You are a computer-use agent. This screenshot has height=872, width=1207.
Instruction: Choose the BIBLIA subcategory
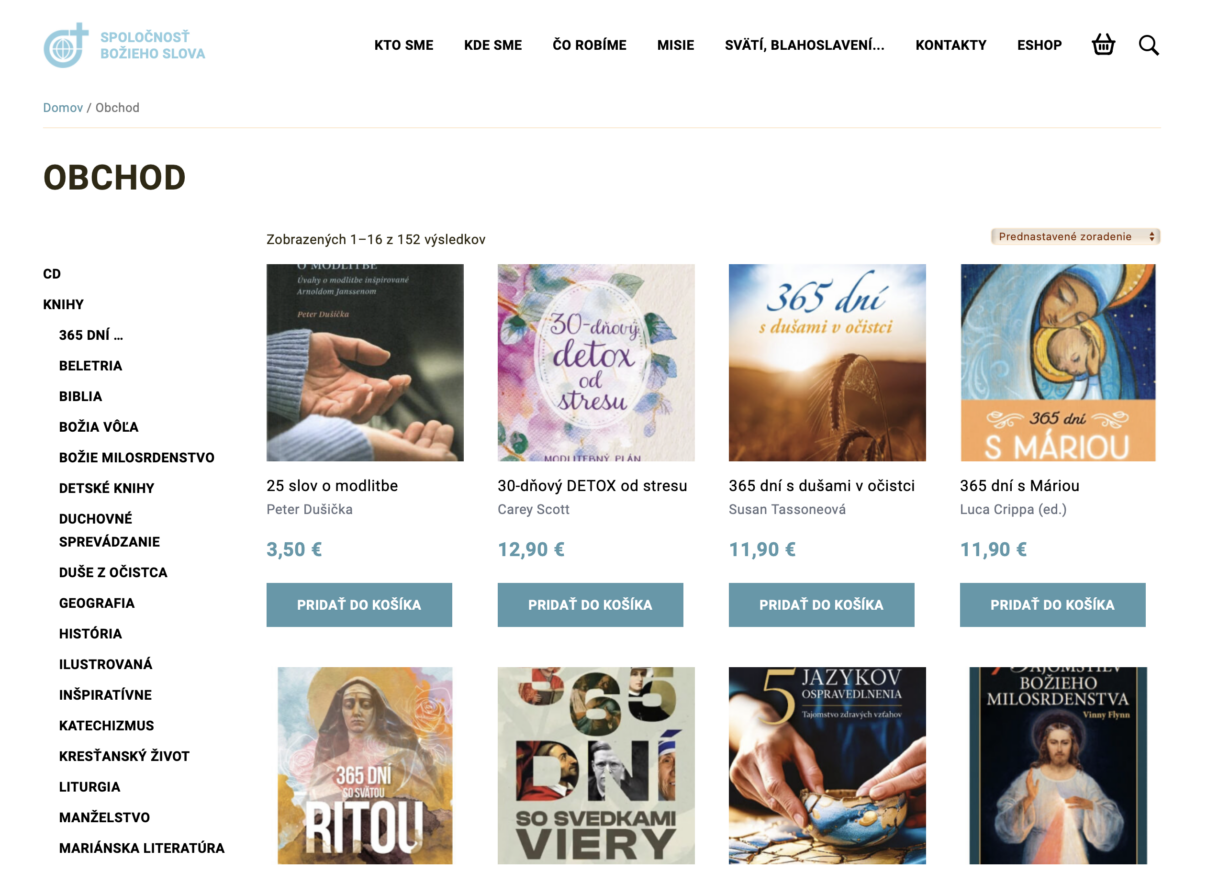click(x=80, y=397)
